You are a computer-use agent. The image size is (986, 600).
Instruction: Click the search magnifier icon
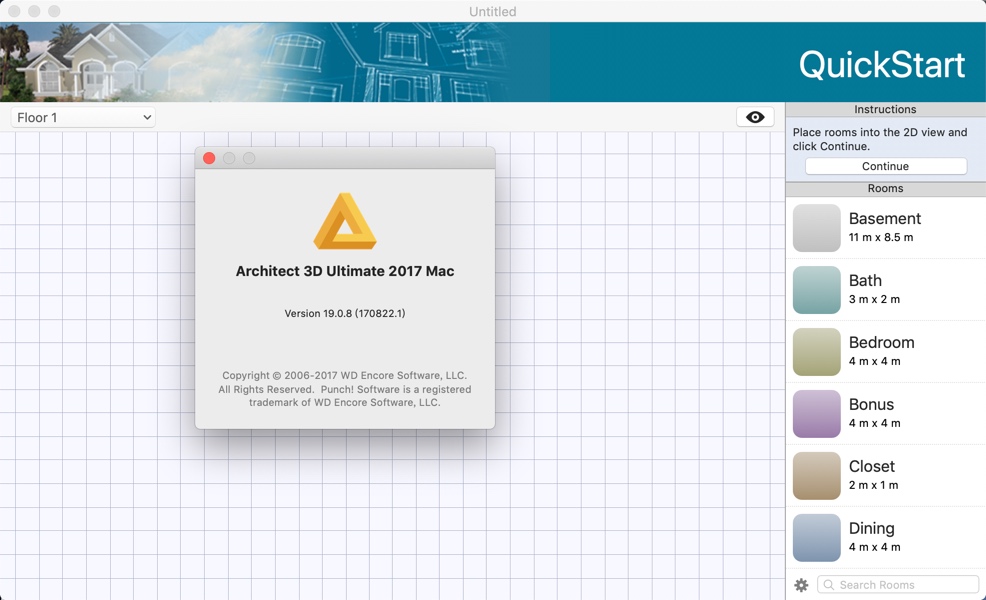click(829, 585)
